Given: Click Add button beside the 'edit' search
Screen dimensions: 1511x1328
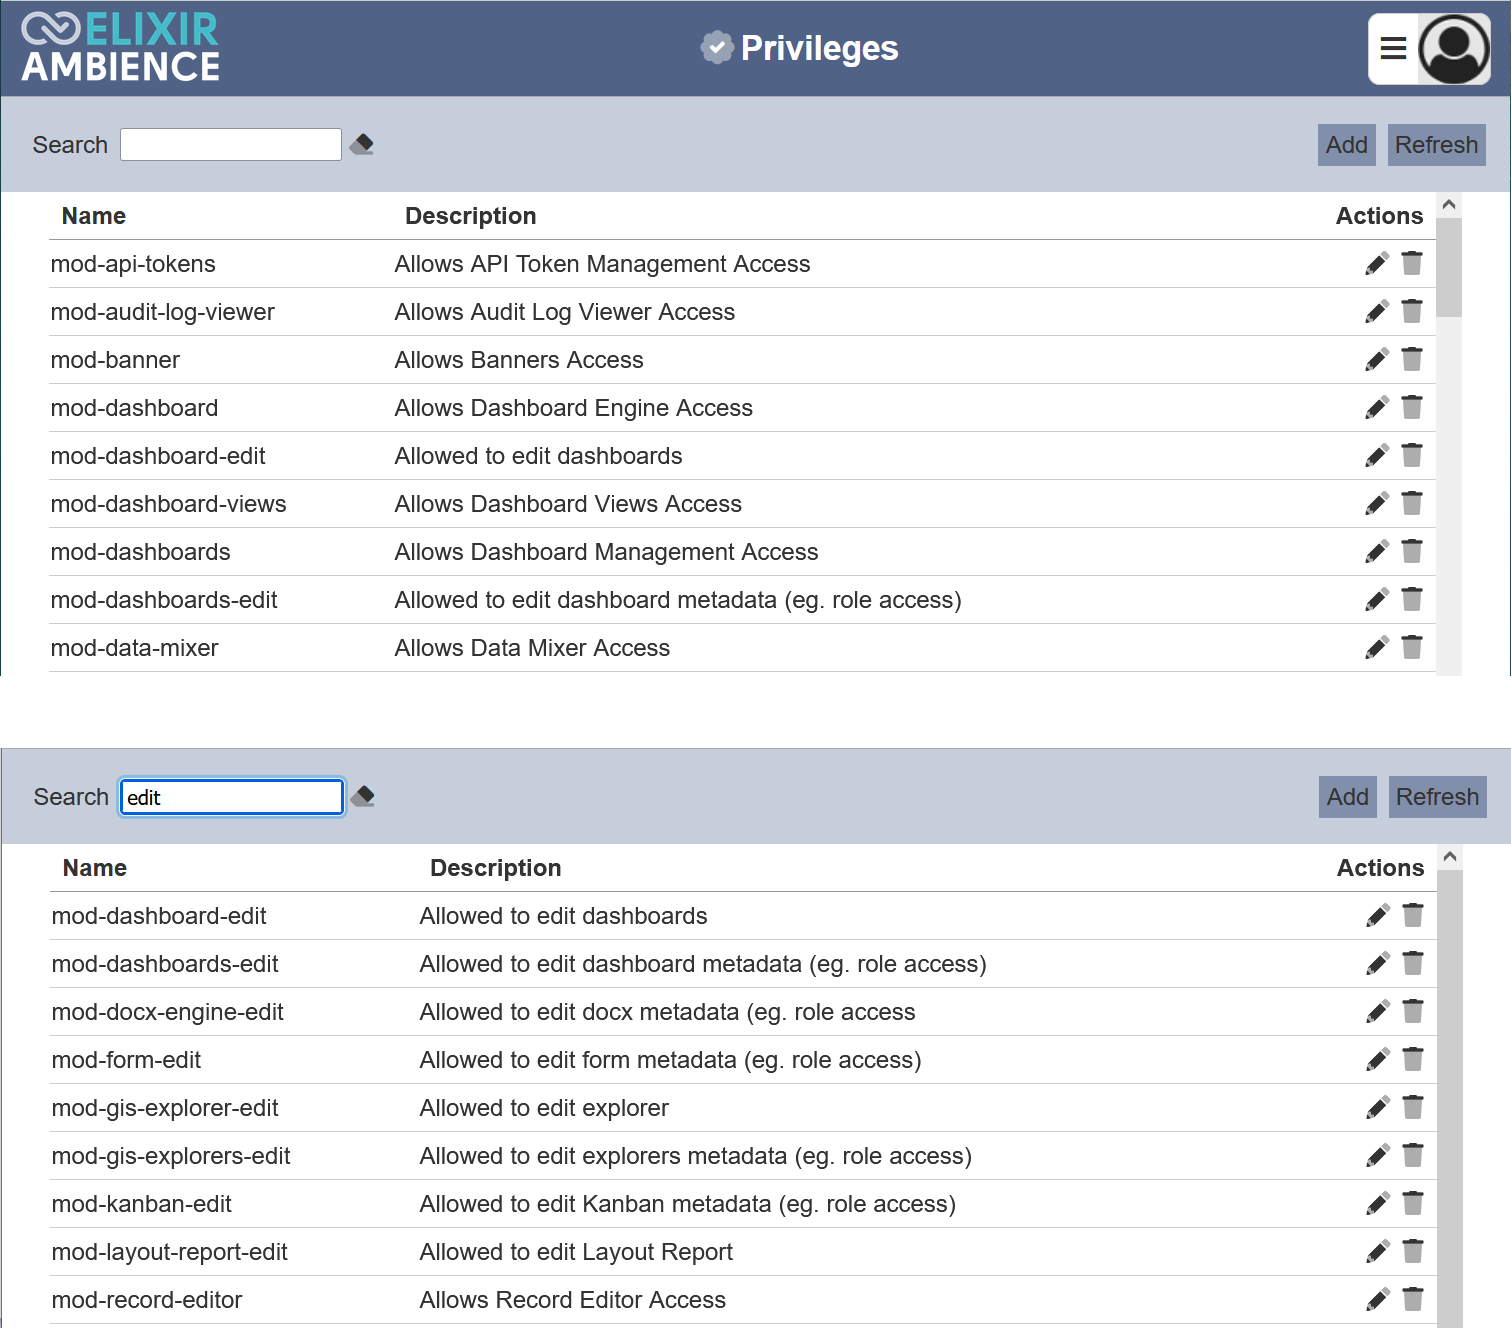Looking at the screenshot, I should pos(1347,797).
